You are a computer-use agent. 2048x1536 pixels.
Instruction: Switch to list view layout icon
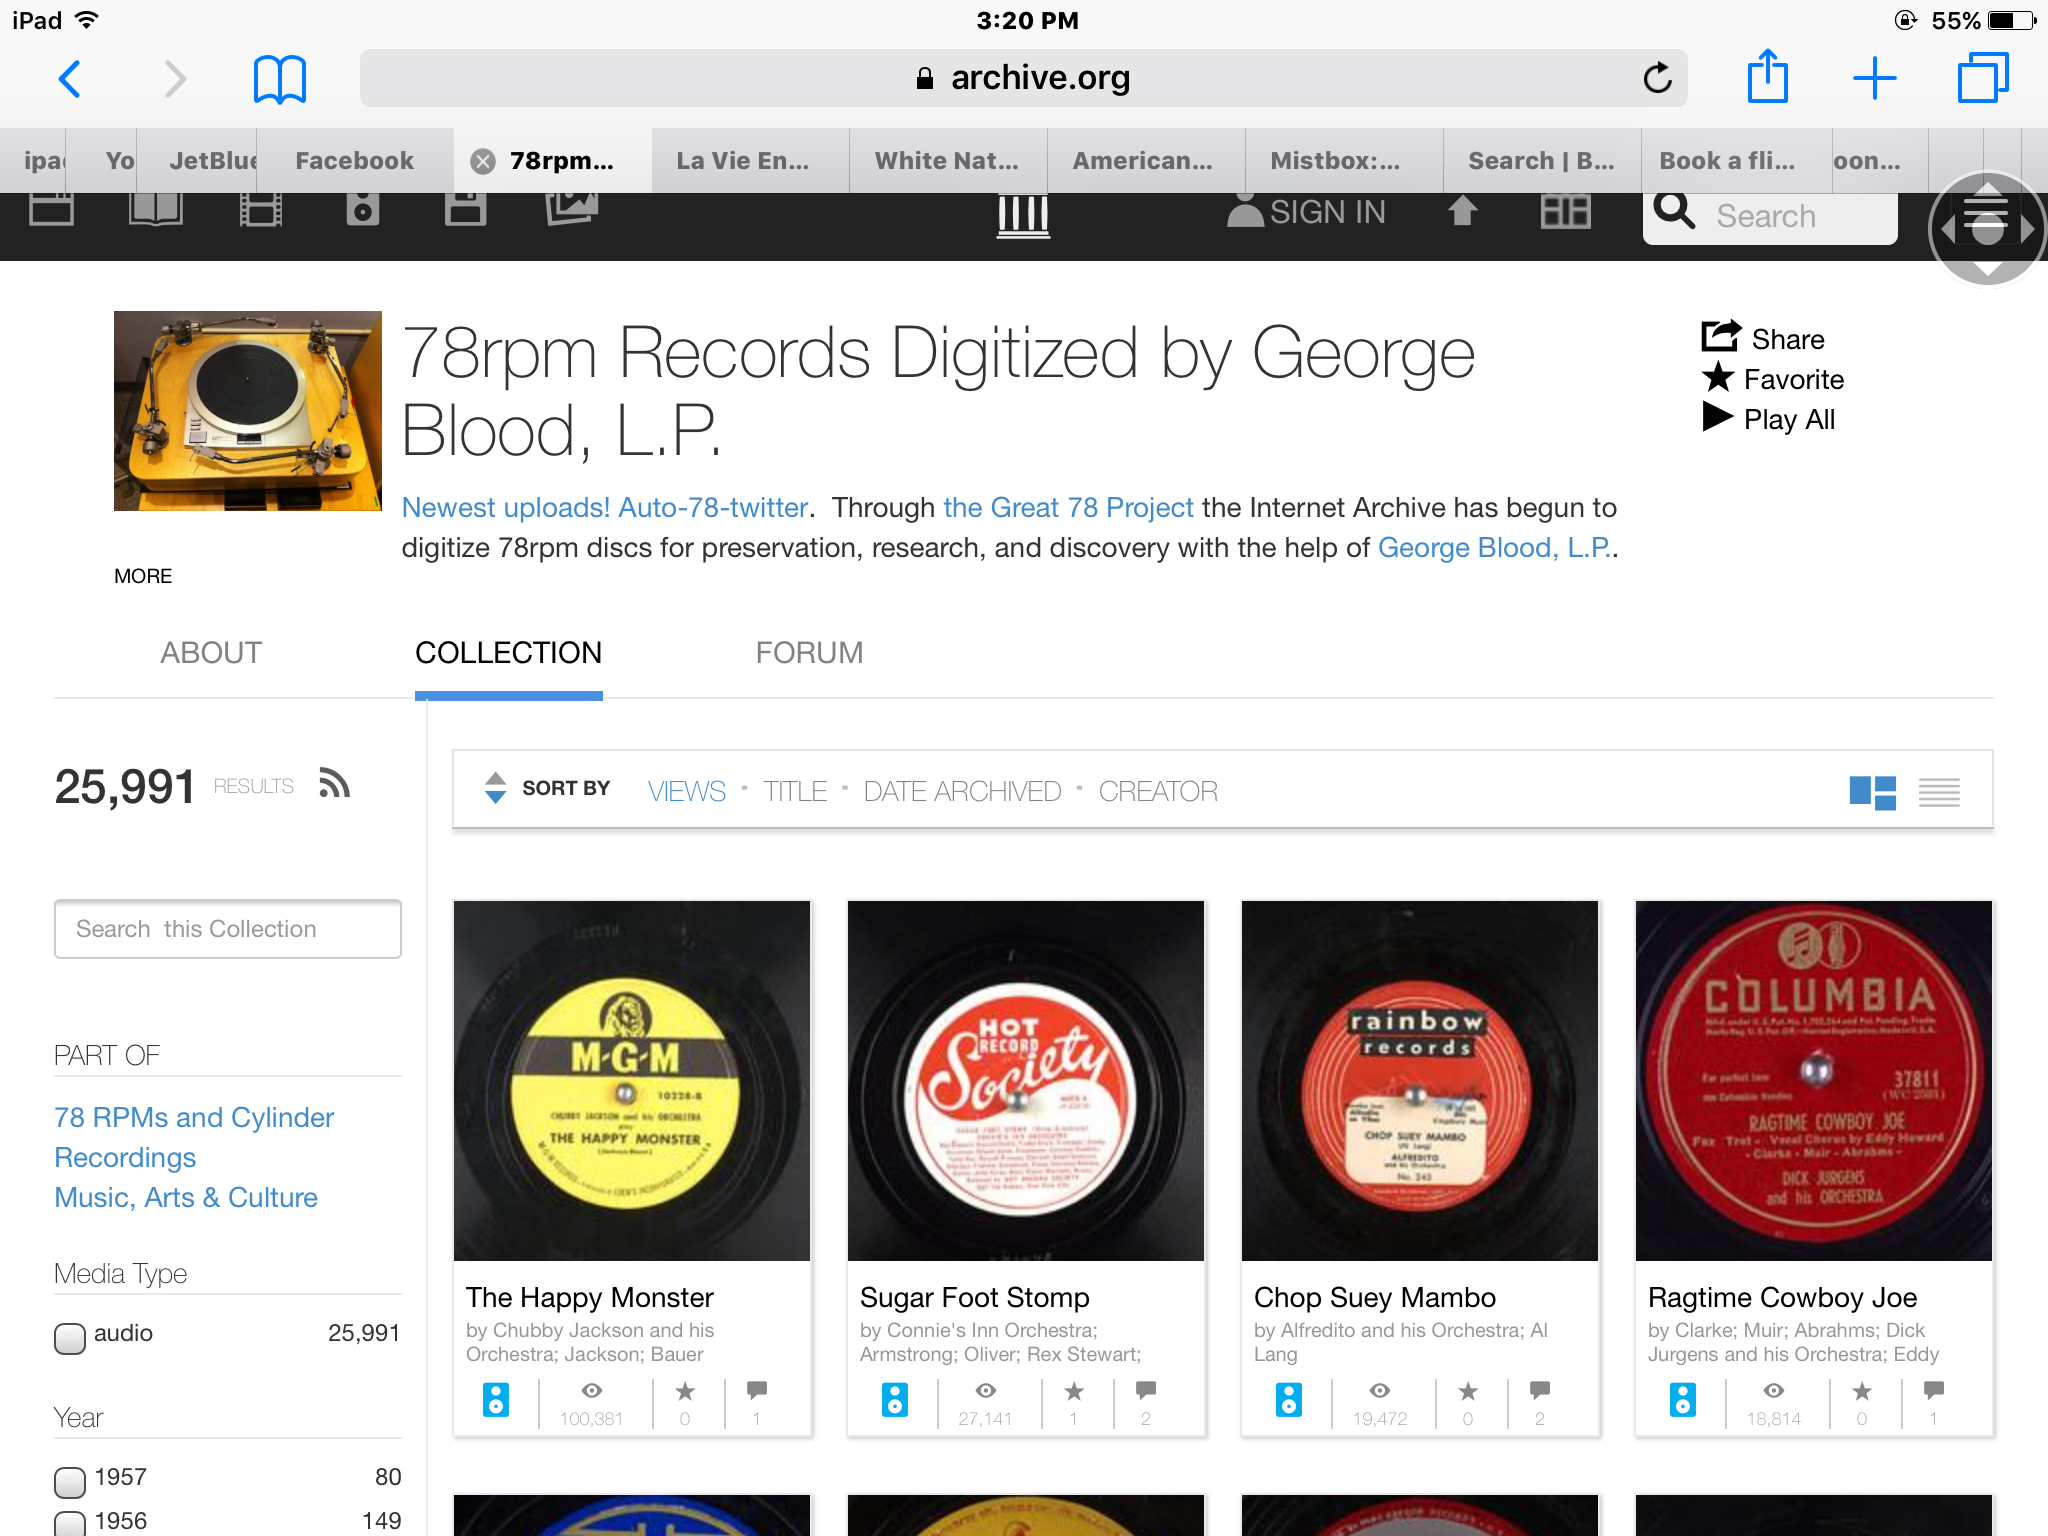click(1938, 792)
